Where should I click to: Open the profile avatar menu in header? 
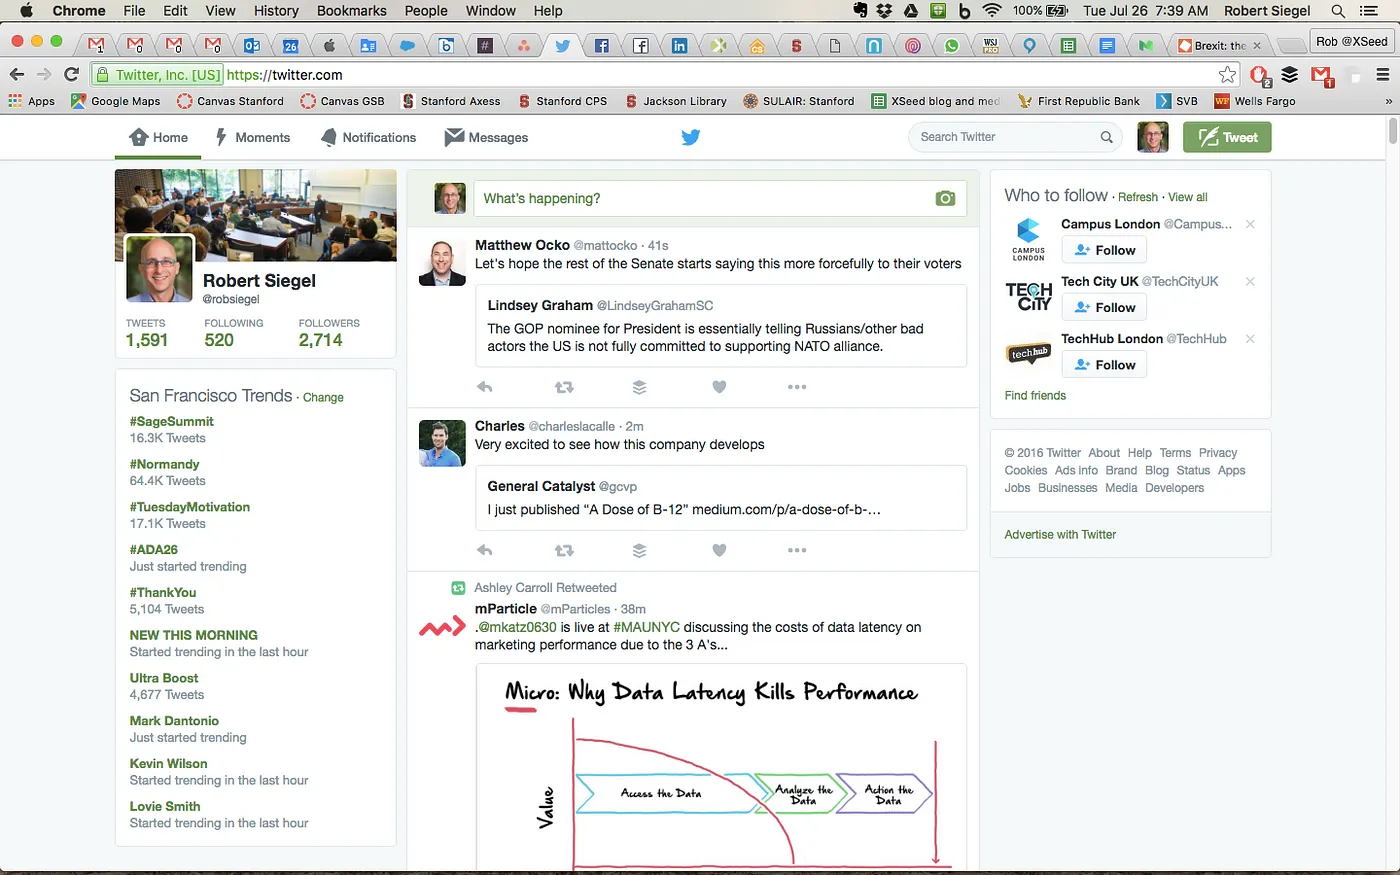point(1153,137)
